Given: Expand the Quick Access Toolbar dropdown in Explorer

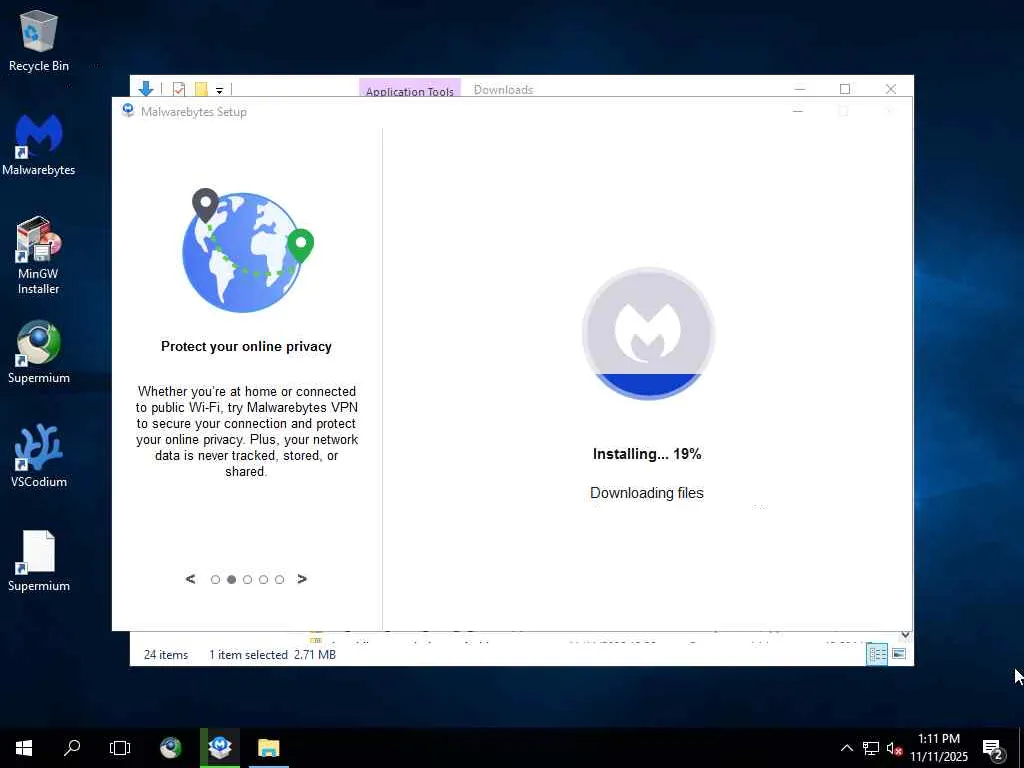Looking at the screenshot, I should pyautogui.click(x=219, y=91).
